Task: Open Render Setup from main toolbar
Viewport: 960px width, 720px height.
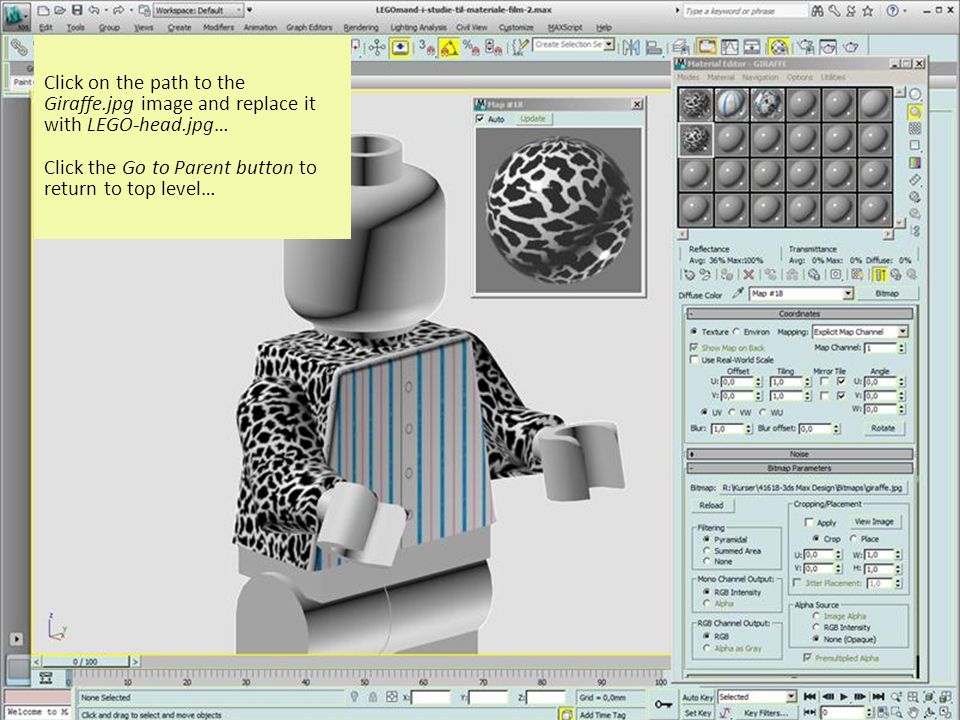Action: pos(806,47)
